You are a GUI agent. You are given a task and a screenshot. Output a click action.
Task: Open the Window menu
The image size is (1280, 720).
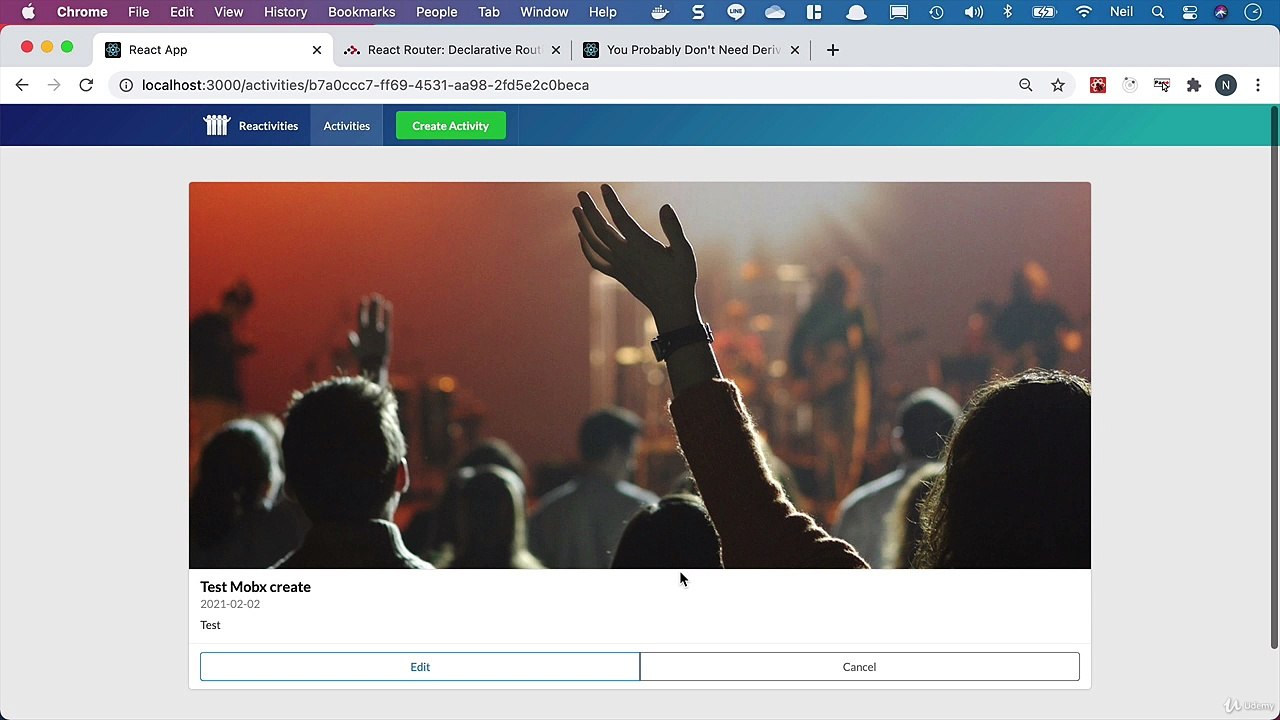pos(545,12)
